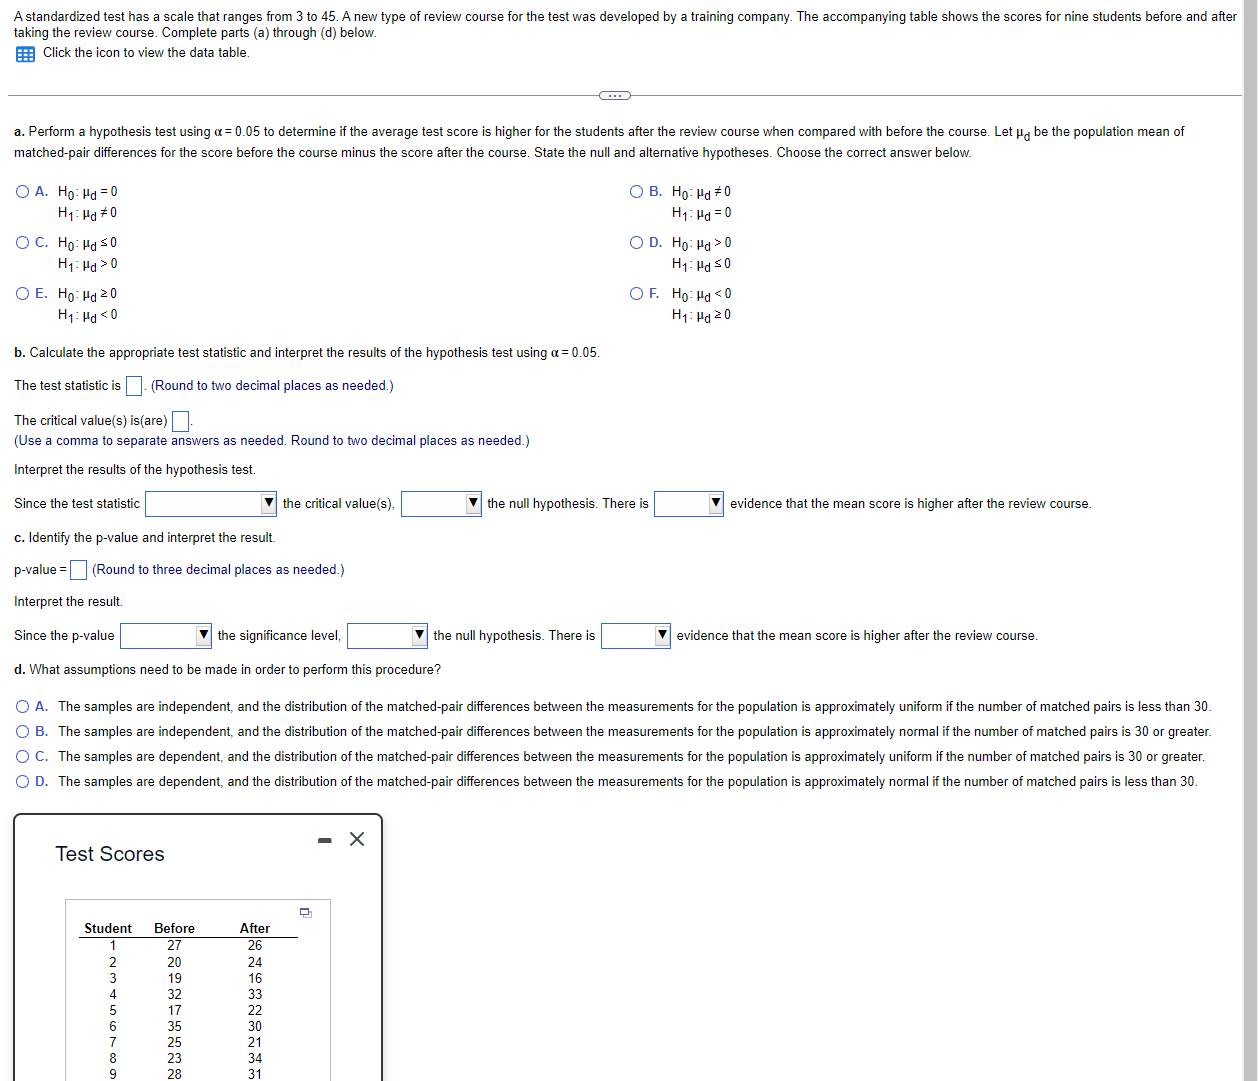
Task: Minimize the Test Scores window
Action: click(x=323, y=840)
